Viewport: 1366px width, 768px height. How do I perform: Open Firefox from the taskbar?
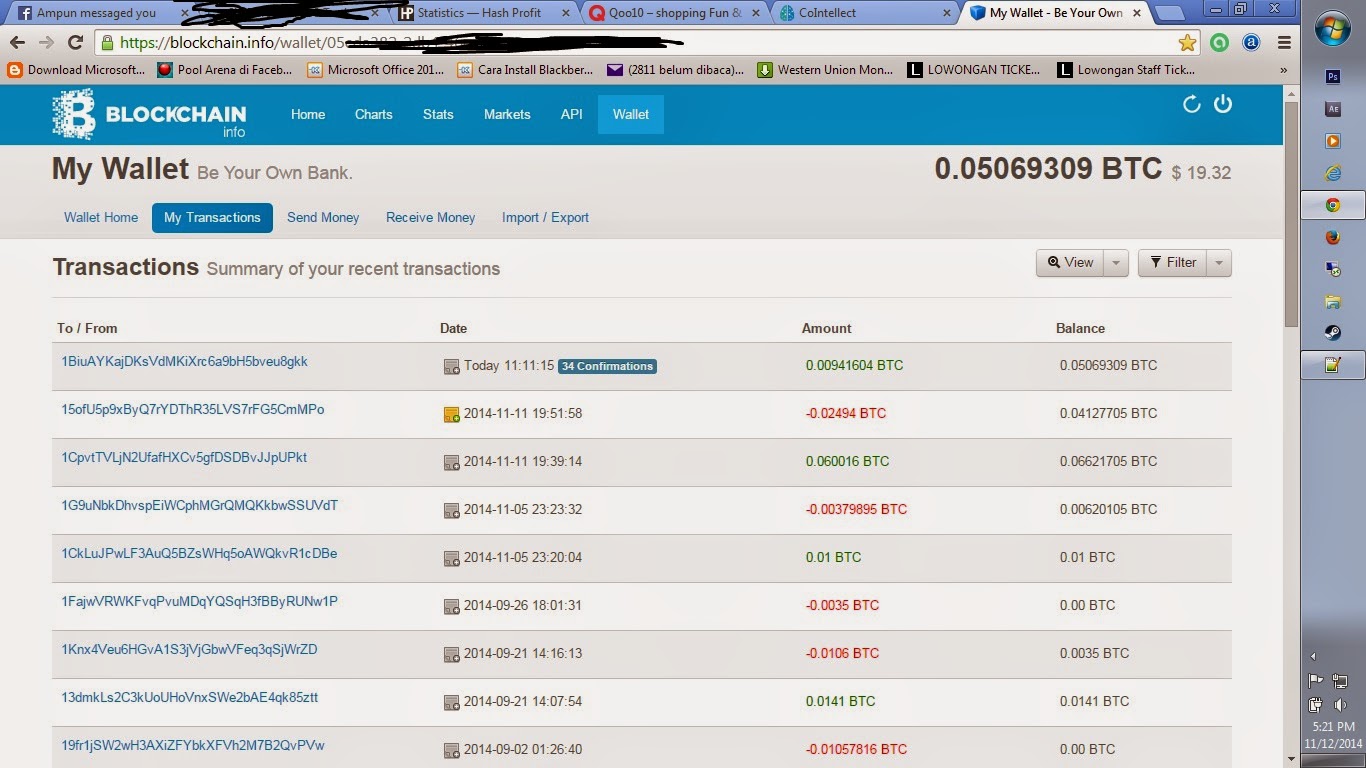point(1332,237)
